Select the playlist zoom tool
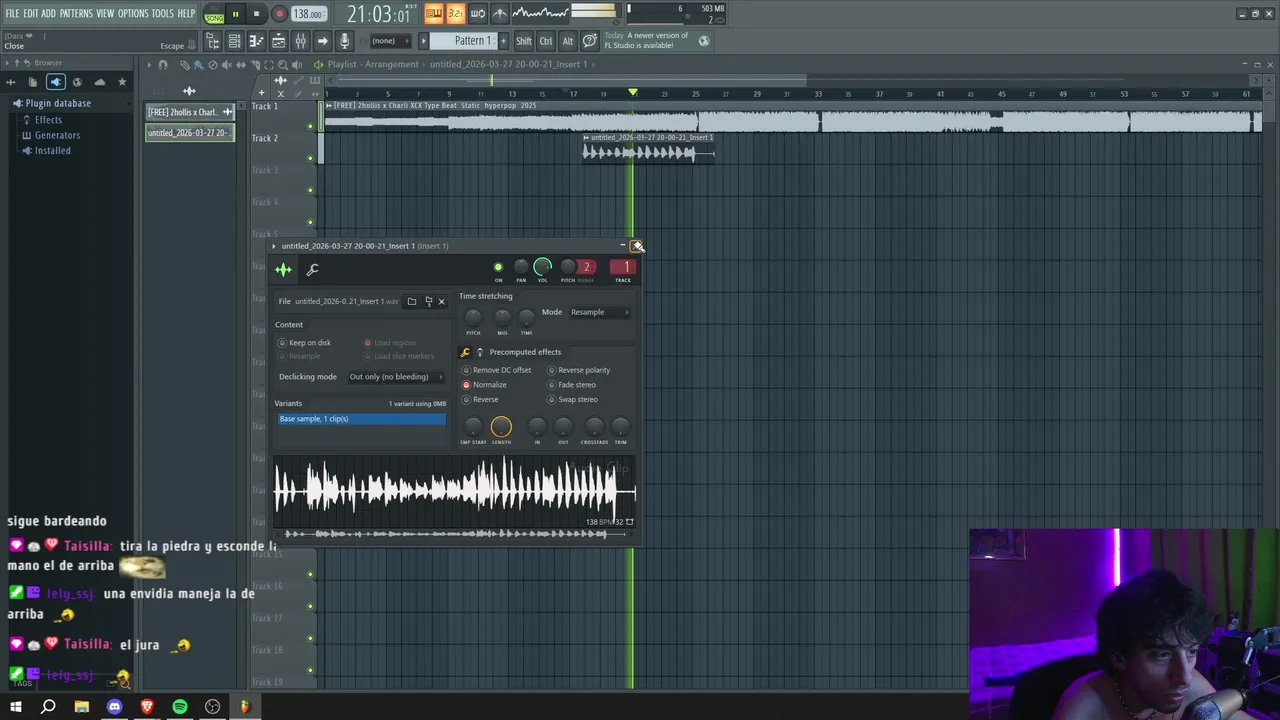Image resolution: width=1280 pixels, height=720 pixels. [x=283, y=64]
